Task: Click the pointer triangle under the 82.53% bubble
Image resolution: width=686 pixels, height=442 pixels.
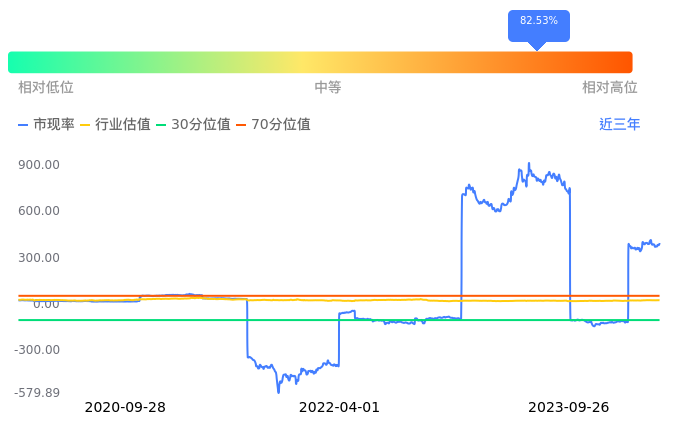Action: pos(537,45)
